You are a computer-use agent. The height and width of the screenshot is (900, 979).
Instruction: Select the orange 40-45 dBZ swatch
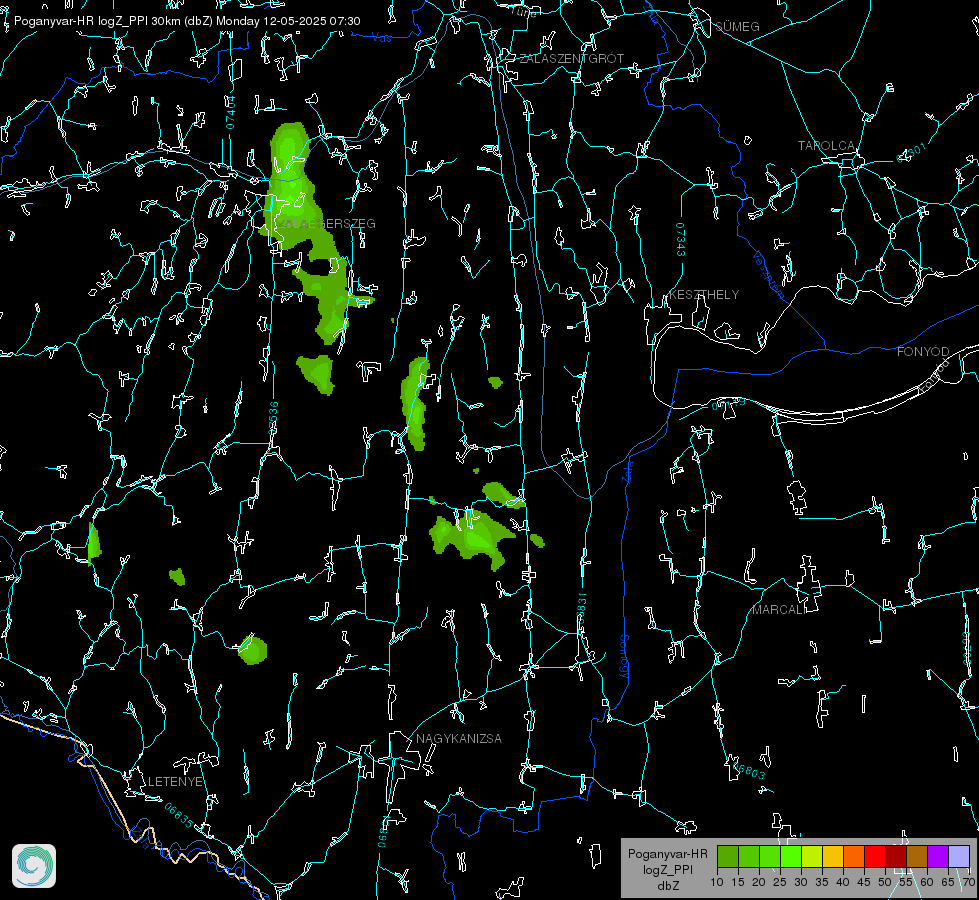point(854,856)
